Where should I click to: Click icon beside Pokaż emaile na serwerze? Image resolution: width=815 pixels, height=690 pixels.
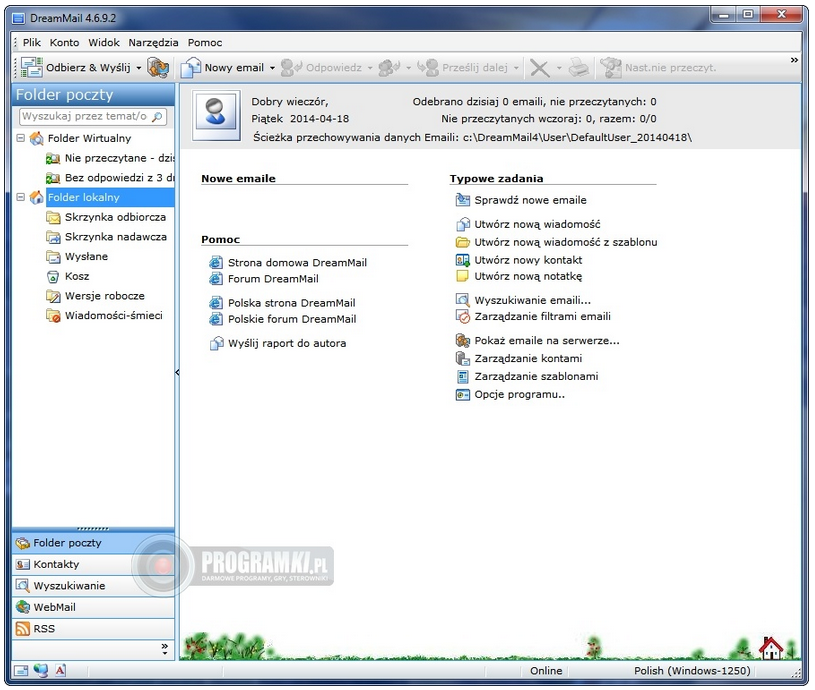point(463,341)
